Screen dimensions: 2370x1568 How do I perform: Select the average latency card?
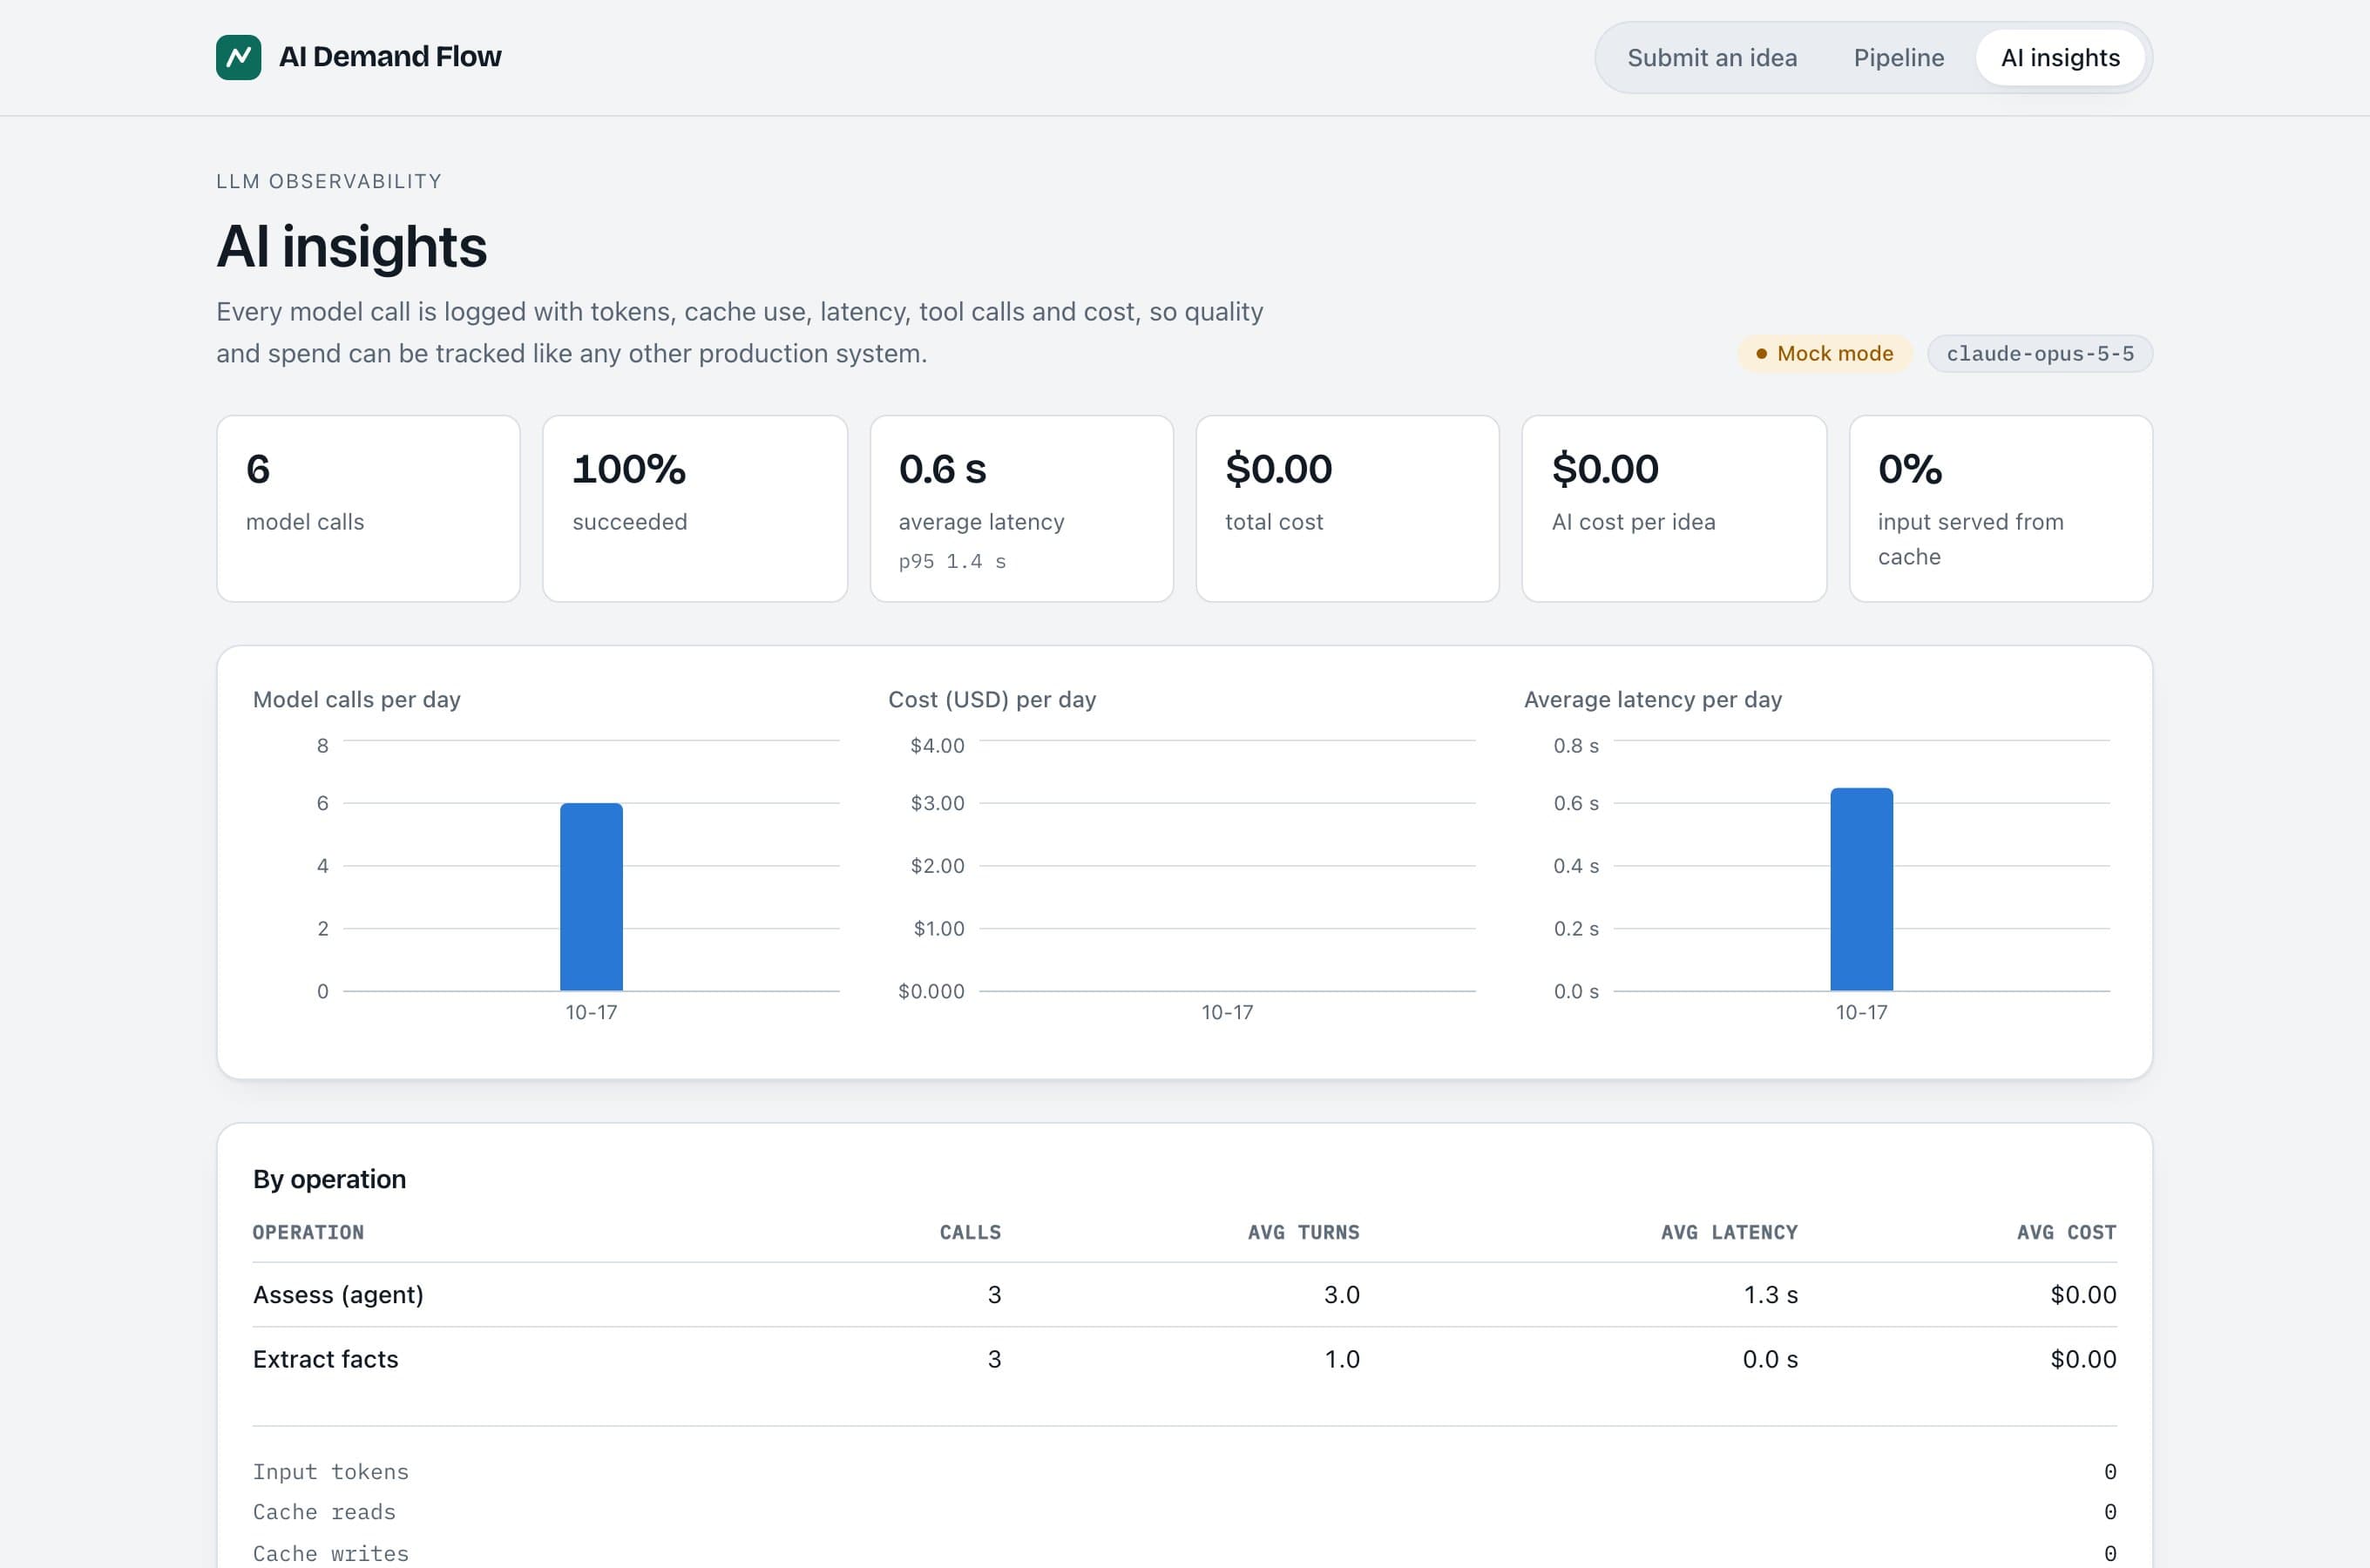pos(1021,508)
